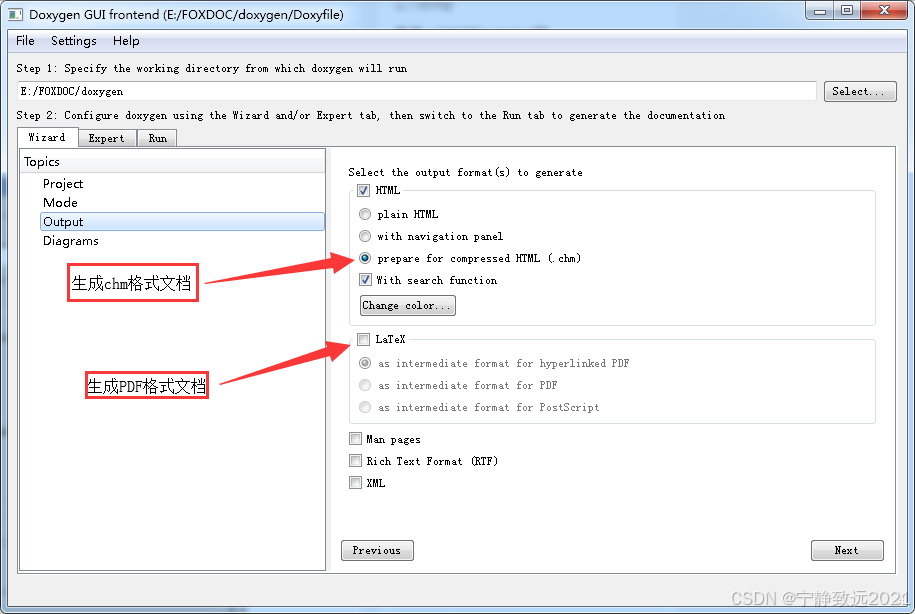Select intermediate format for hyperlinked PDF

[365, 363]
